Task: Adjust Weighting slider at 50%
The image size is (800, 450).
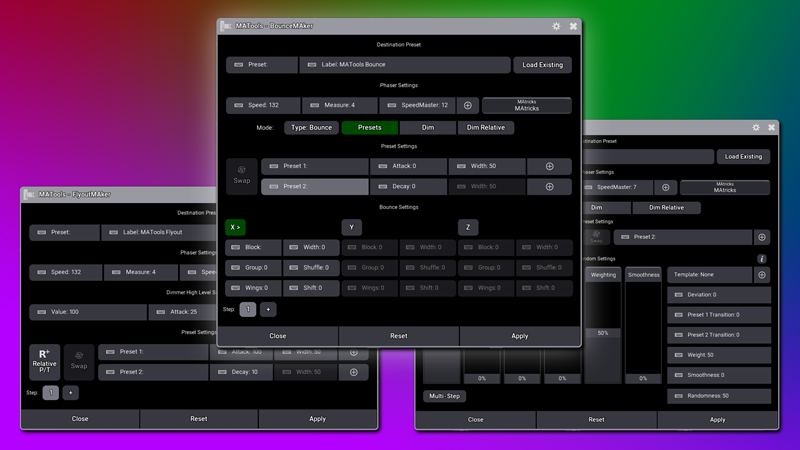Action: point(603,325)
